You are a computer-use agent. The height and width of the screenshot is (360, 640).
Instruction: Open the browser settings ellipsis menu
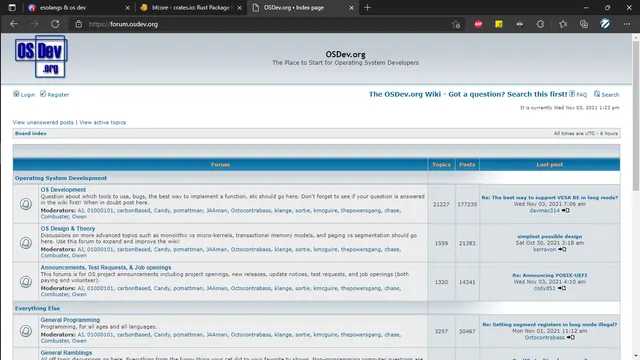pyautogui.click(x=627, y=24)
